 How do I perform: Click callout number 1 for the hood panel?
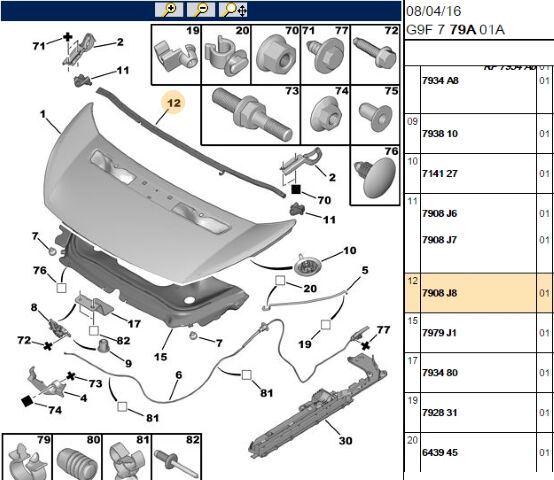point(43,114)
